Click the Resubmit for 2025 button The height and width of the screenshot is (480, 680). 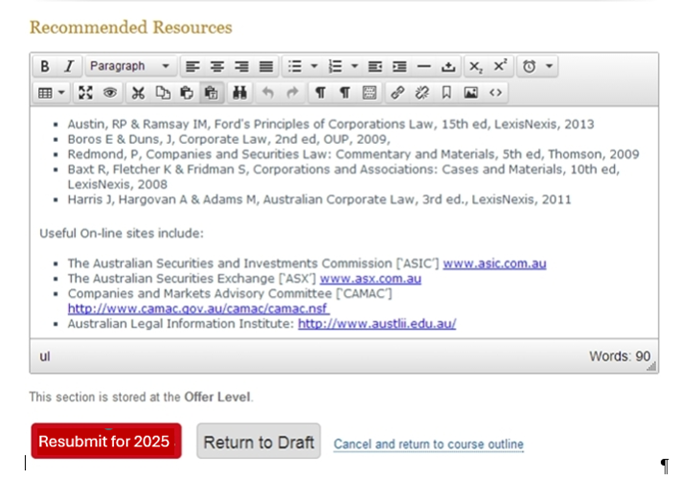click(x=106, y=441)
